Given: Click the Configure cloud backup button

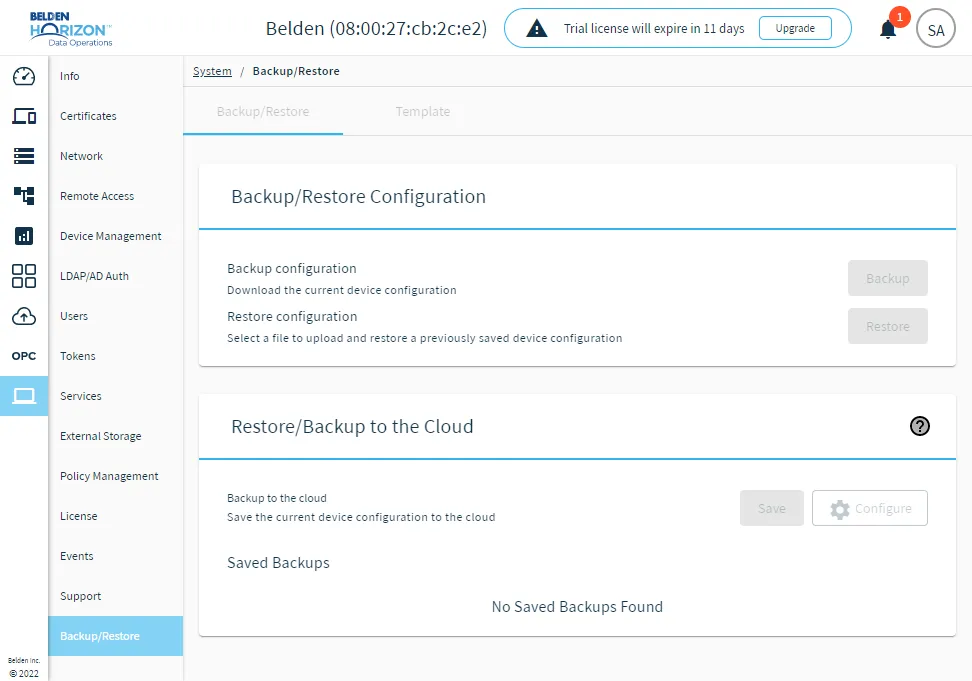Looking at the screenshot, I should [869, 508].
